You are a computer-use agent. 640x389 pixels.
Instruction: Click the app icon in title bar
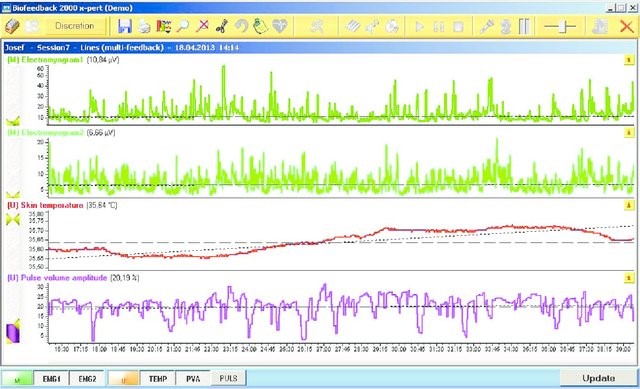6,8
